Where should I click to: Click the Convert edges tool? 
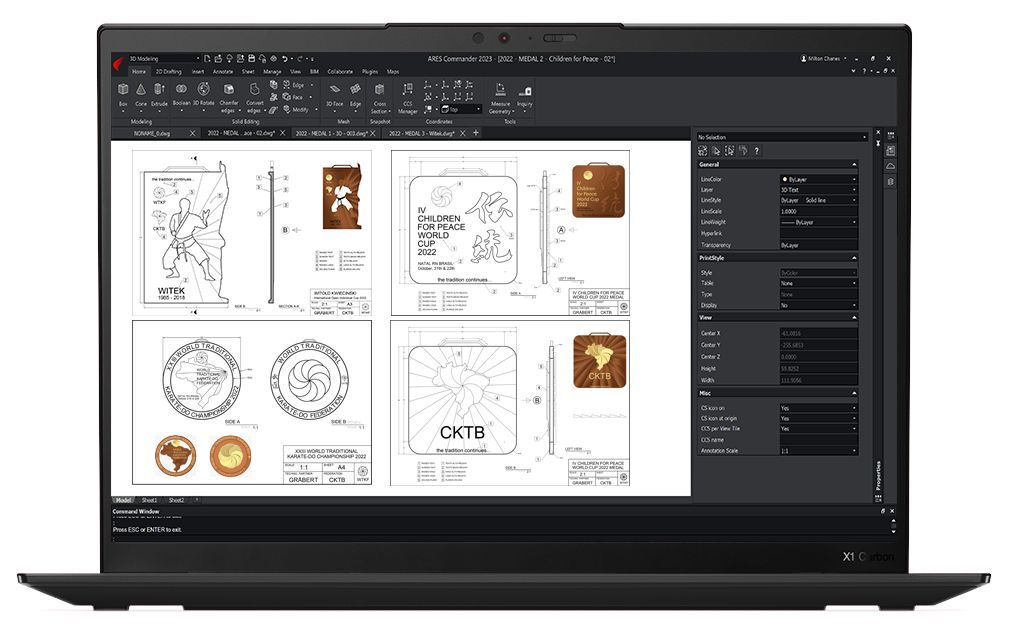254,97
